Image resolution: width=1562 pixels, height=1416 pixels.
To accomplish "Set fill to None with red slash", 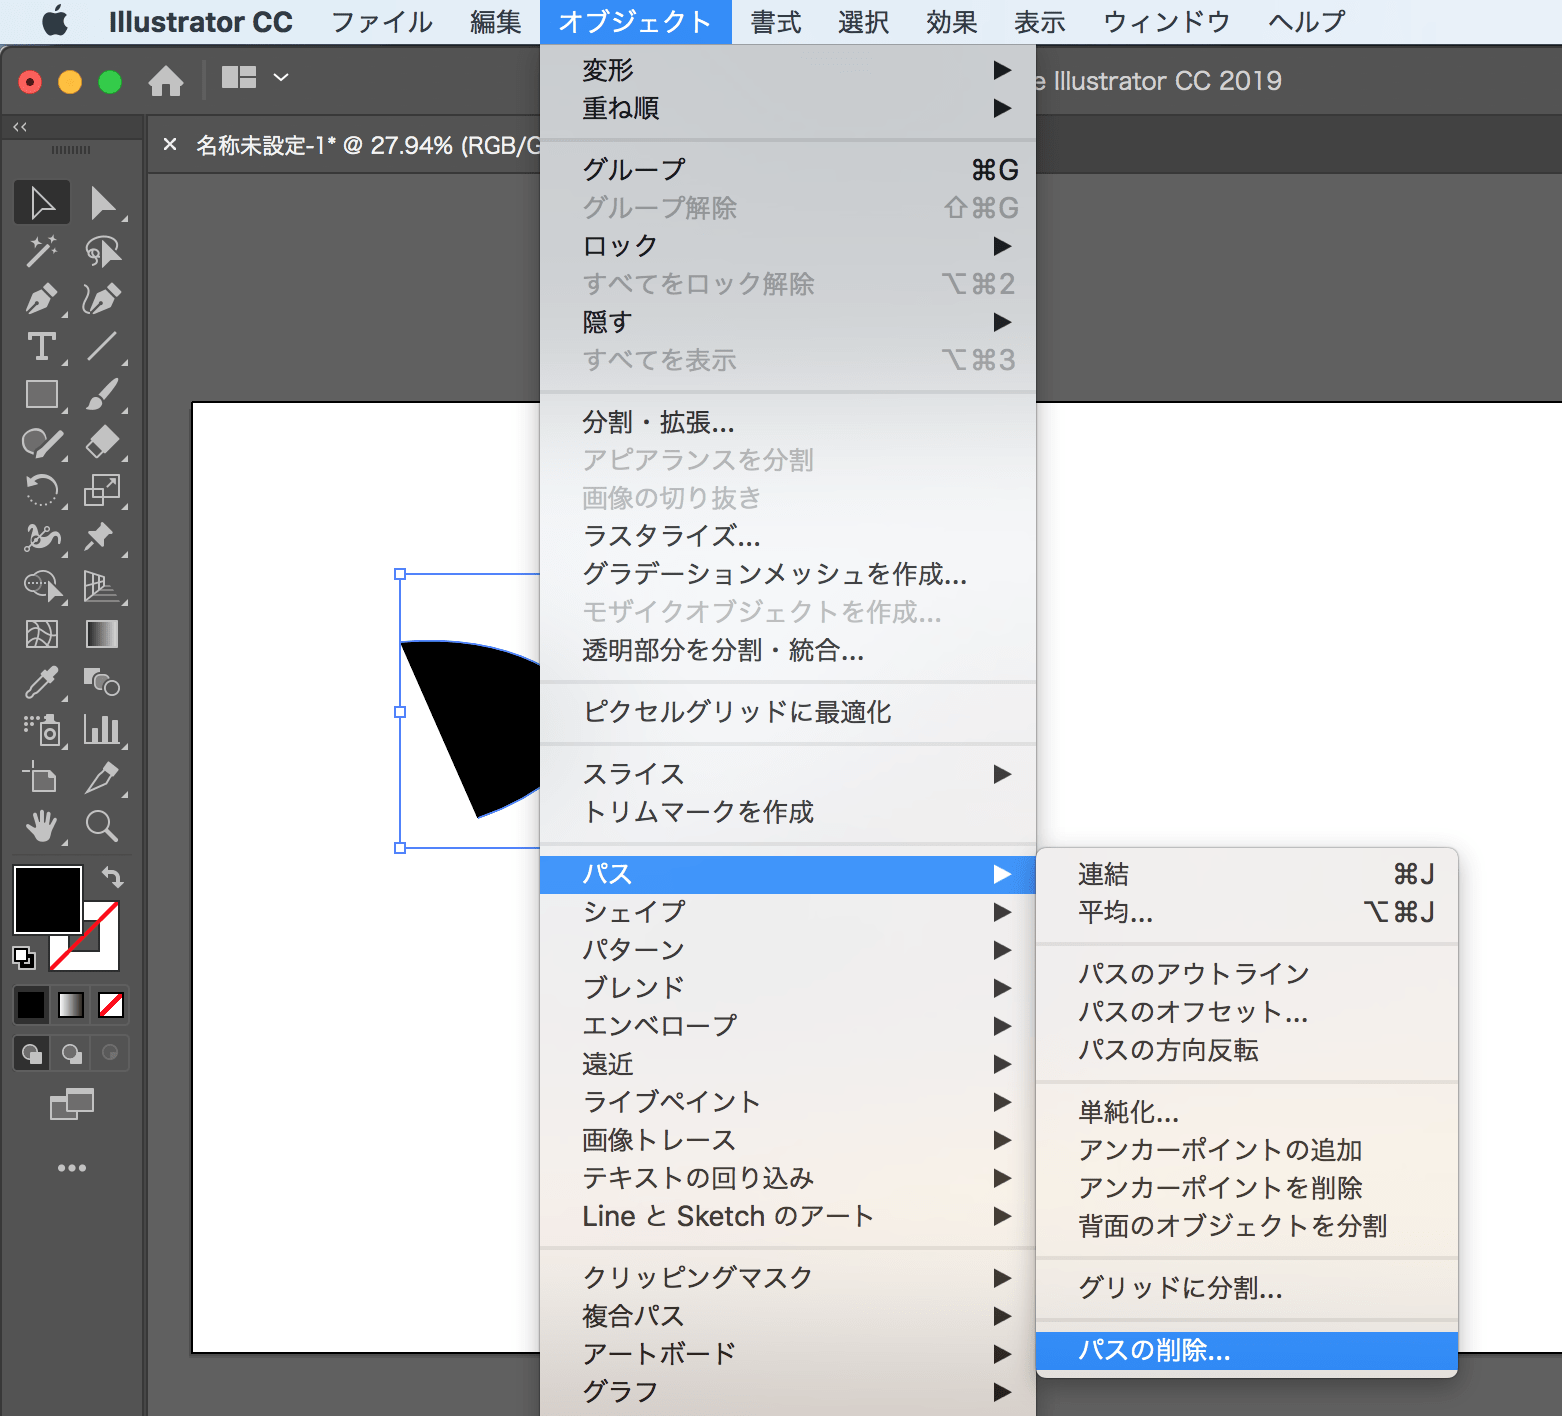I will pos(111,1004).
